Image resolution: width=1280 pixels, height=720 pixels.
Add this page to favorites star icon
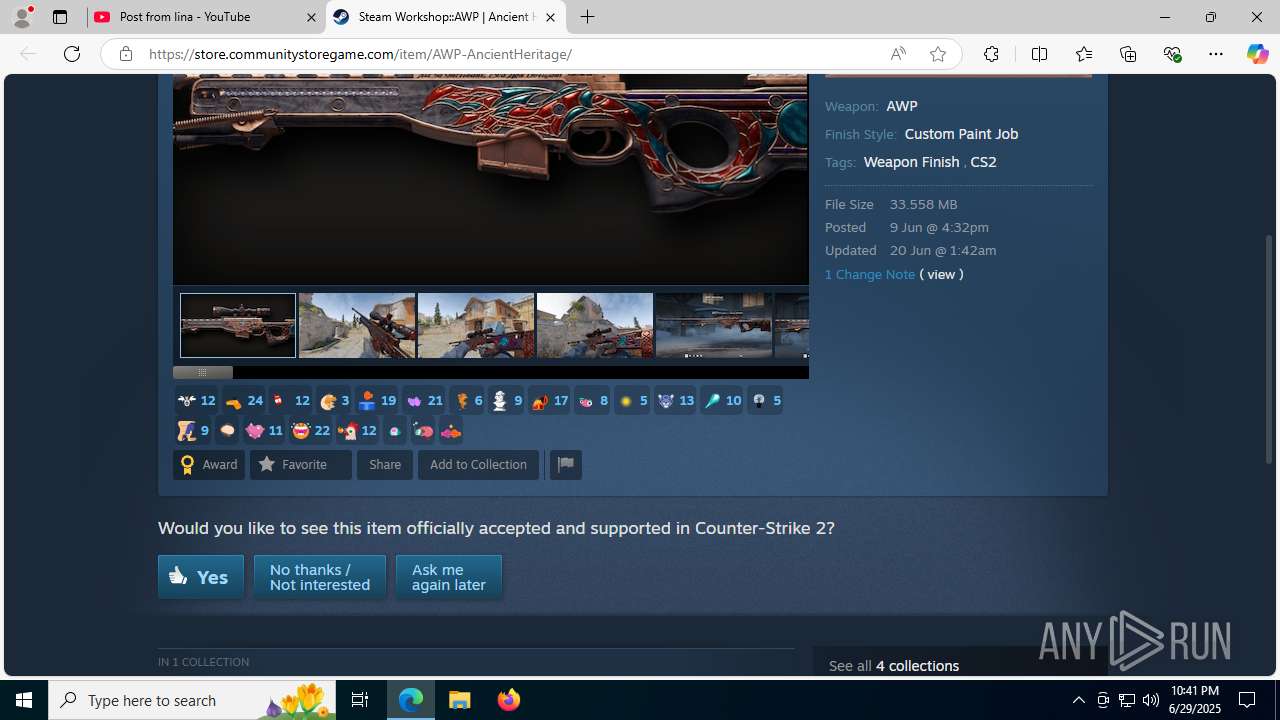[x=938, y=54]
